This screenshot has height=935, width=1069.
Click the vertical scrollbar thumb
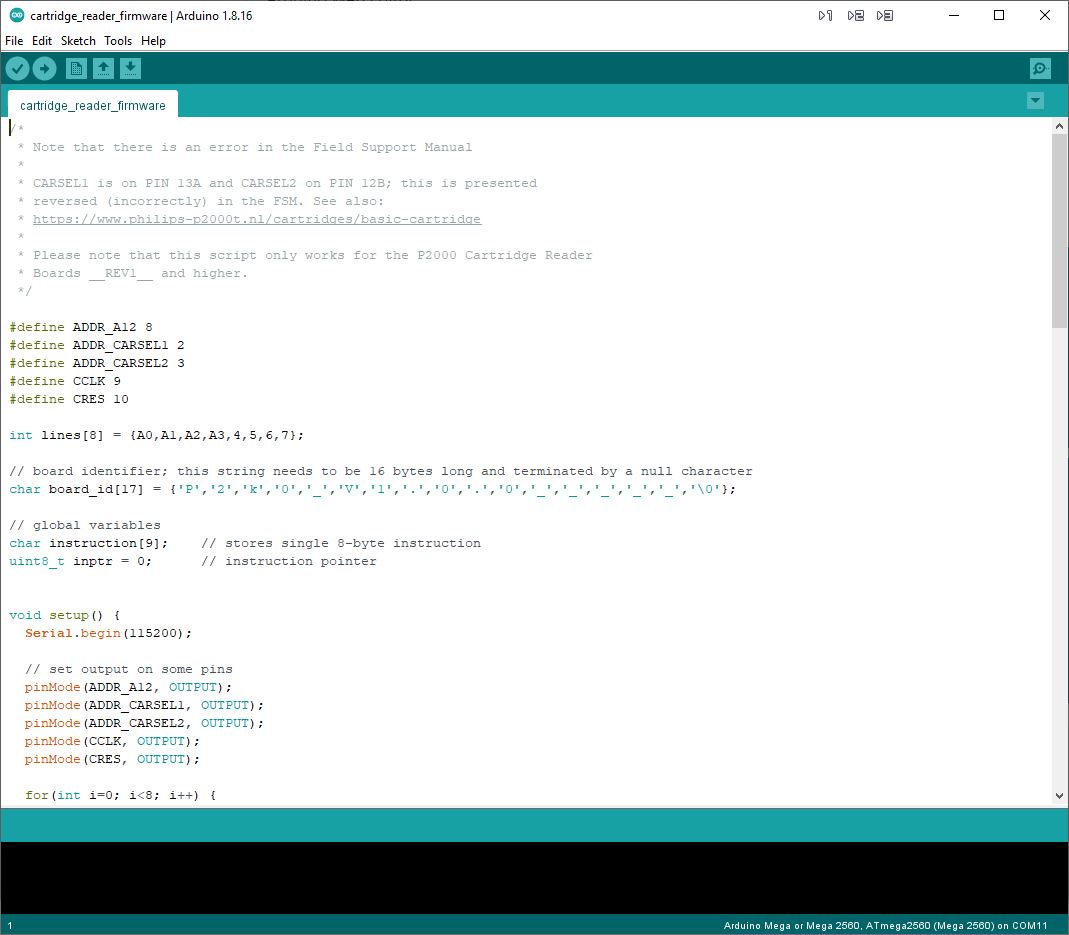pos(1059,231)
